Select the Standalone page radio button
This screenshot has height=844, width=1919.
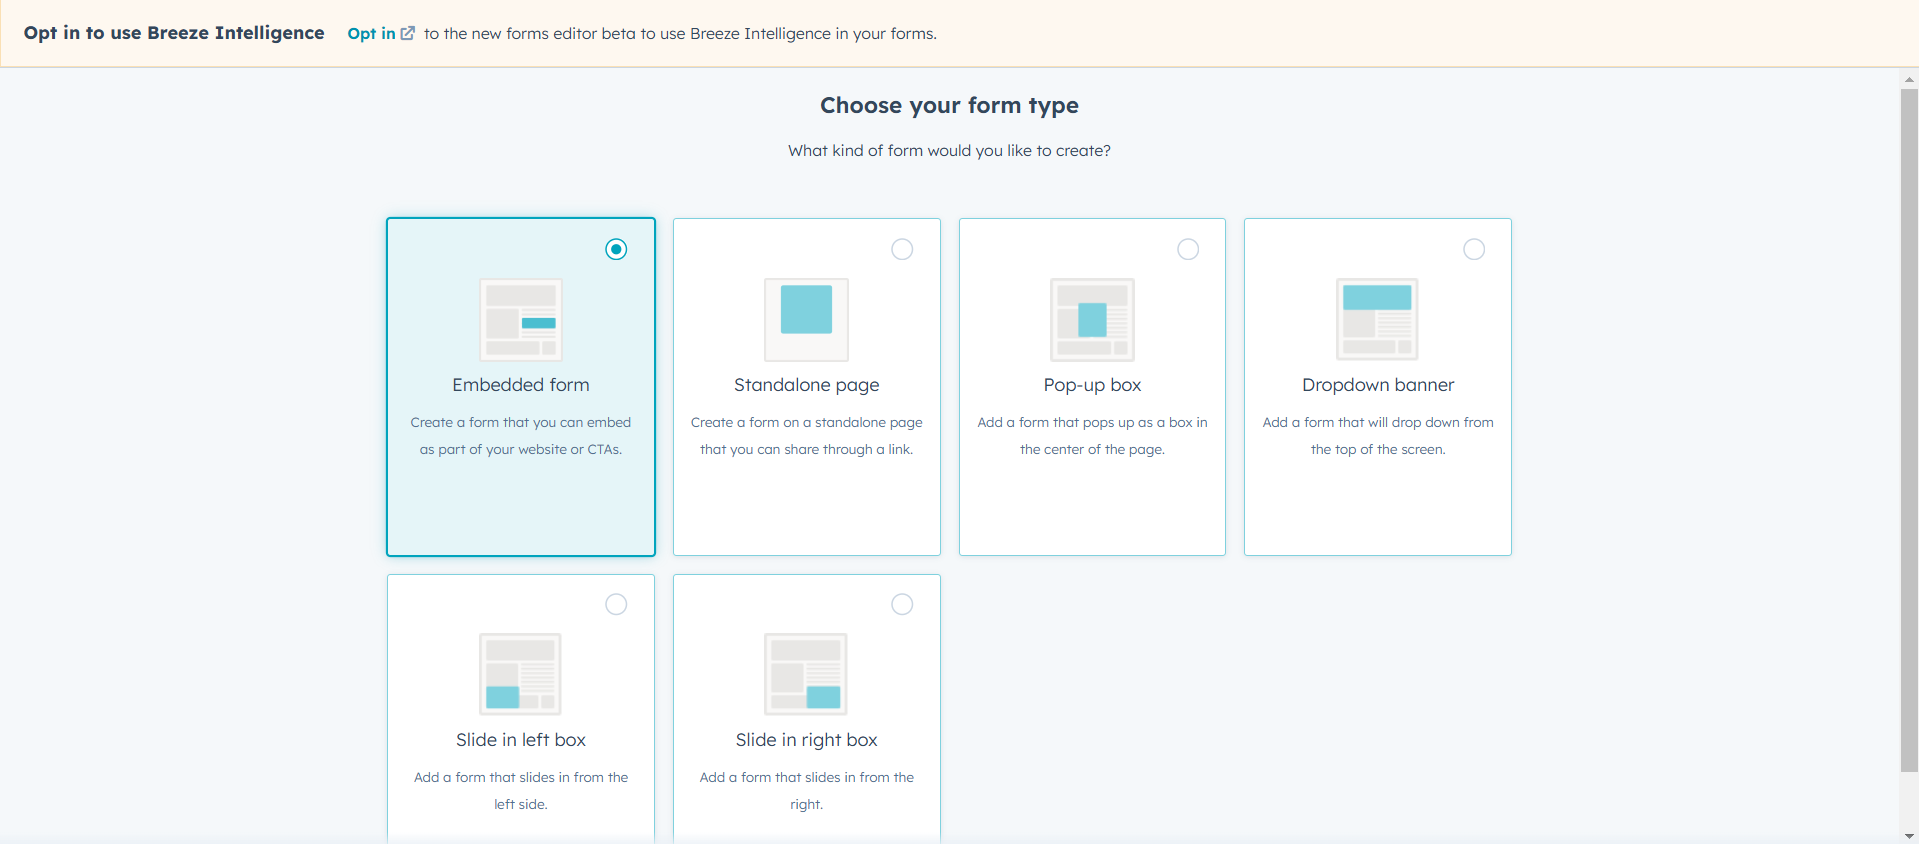coord(902,249)
